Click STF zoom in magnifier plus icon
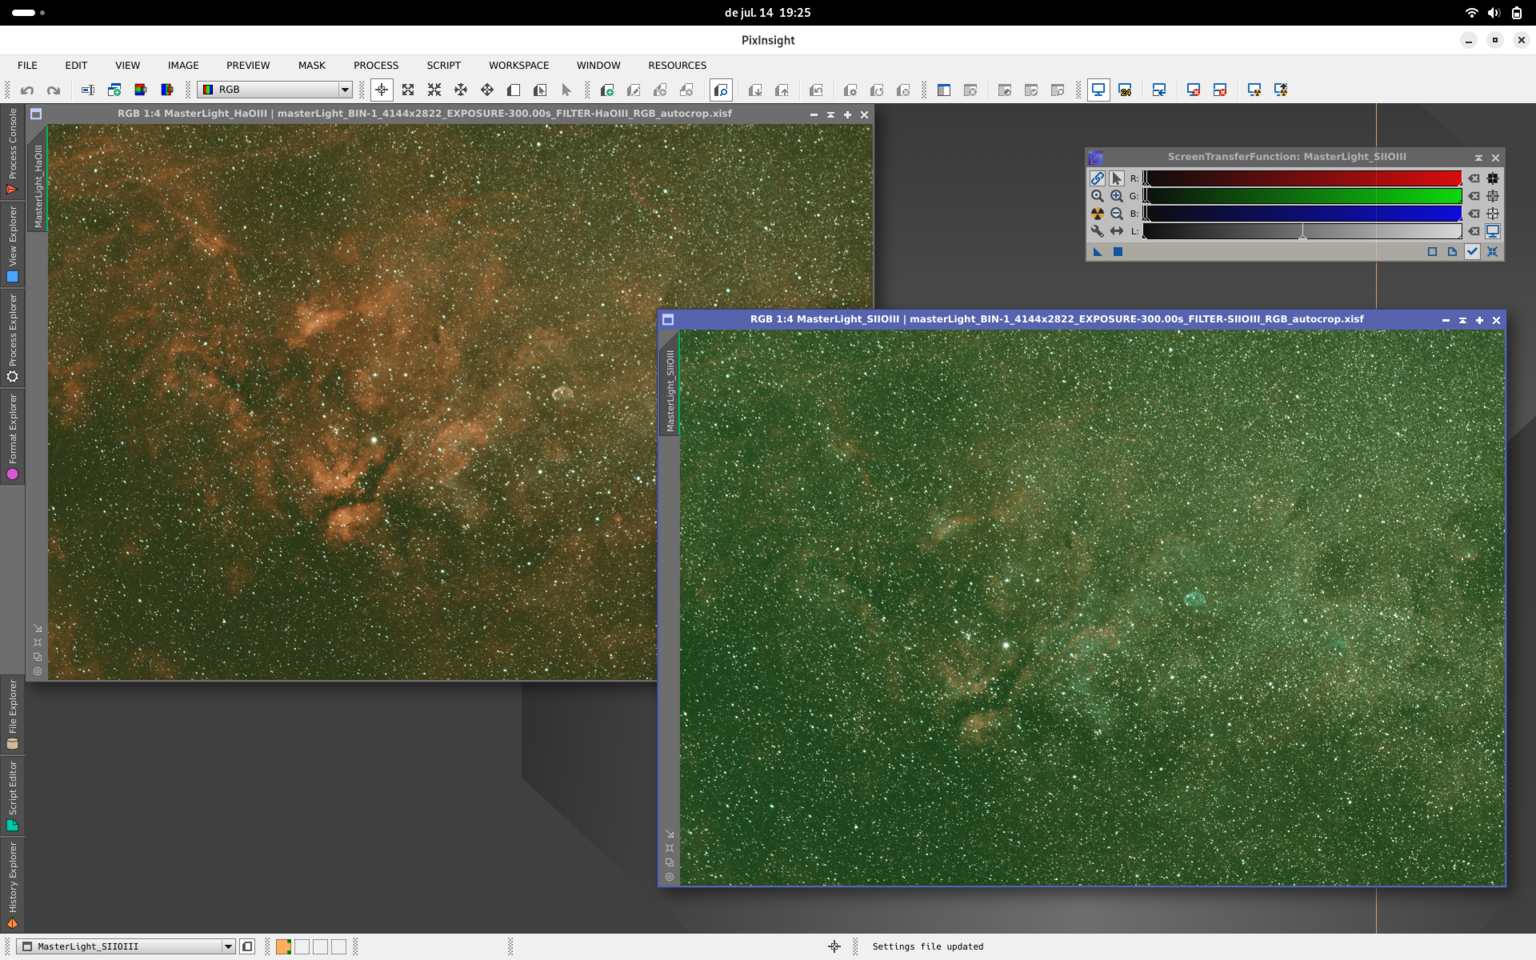 pos(1116,196)
